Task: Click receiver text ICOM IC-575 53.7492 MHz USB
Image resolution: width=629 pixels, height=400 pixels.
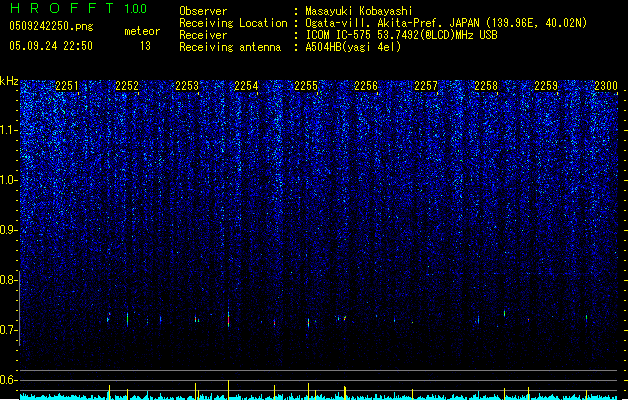Action: coord(402,35)
